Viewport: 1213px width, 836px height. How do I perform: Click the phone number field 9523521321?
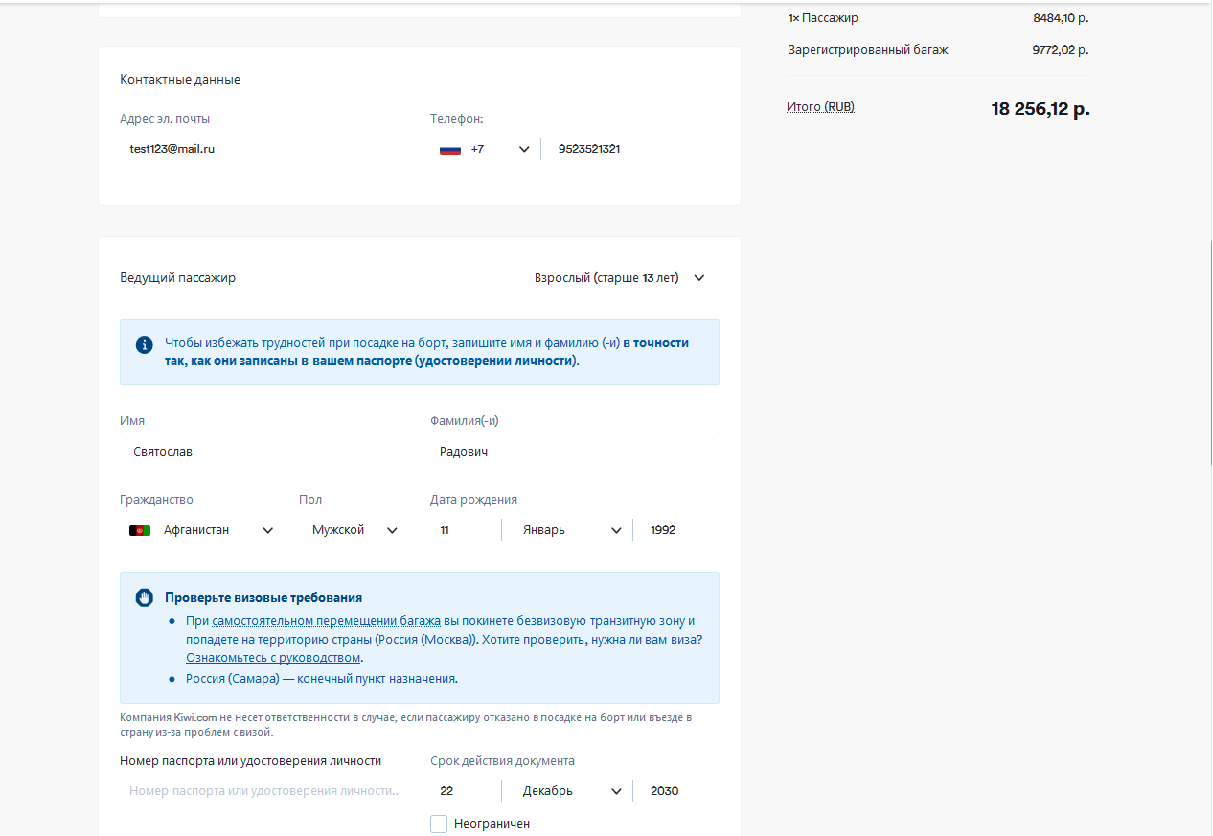[x=630, y=149]
